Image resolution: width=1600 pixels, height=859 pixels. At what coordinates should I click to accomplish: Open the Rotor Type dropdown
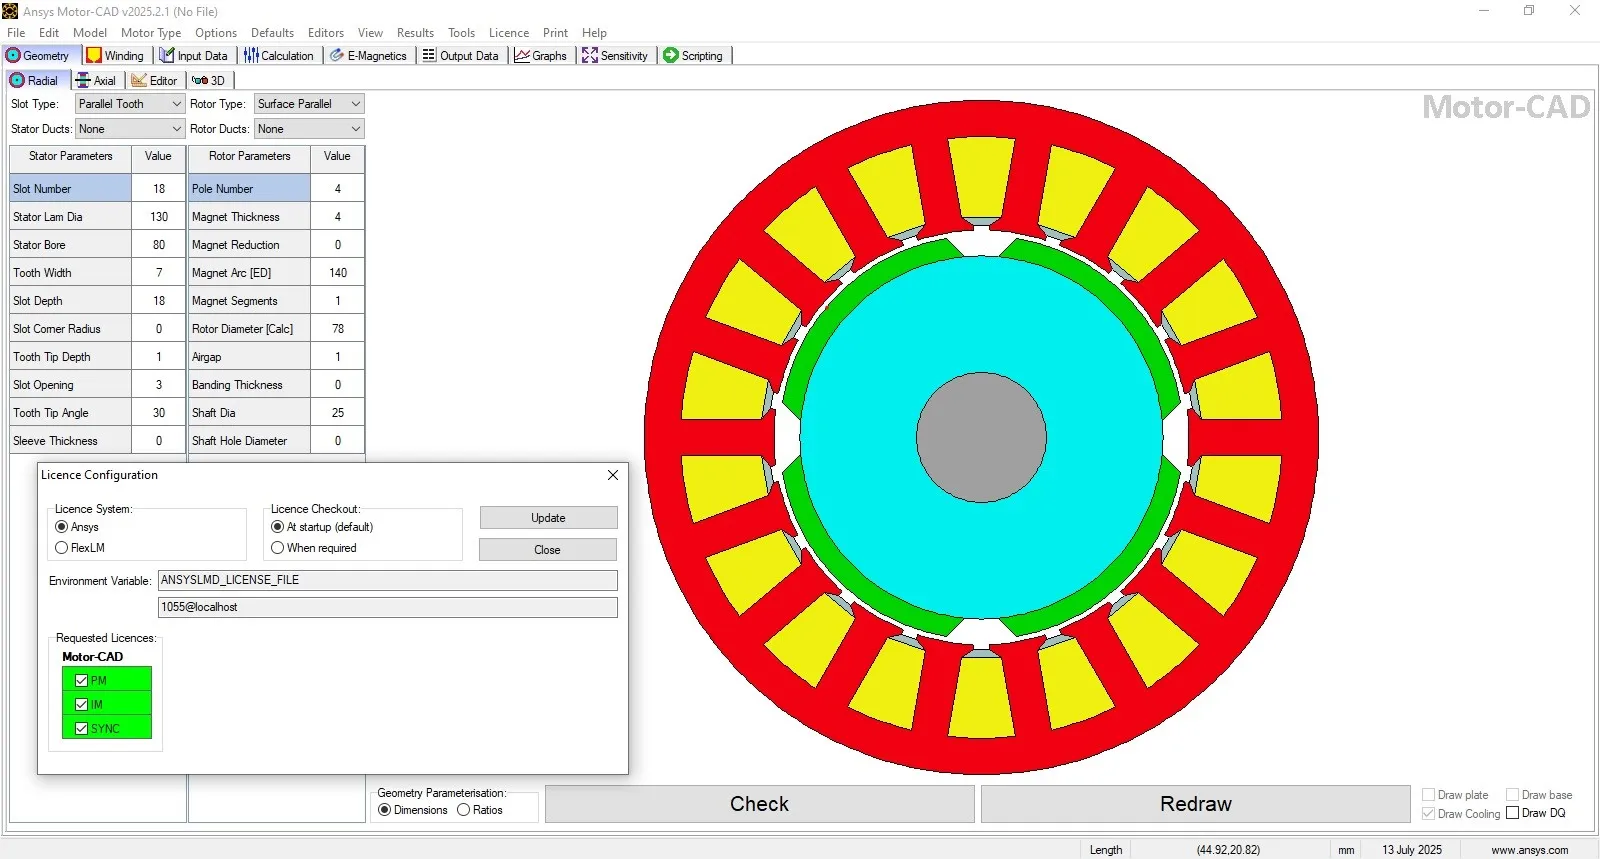pos(309,104)
